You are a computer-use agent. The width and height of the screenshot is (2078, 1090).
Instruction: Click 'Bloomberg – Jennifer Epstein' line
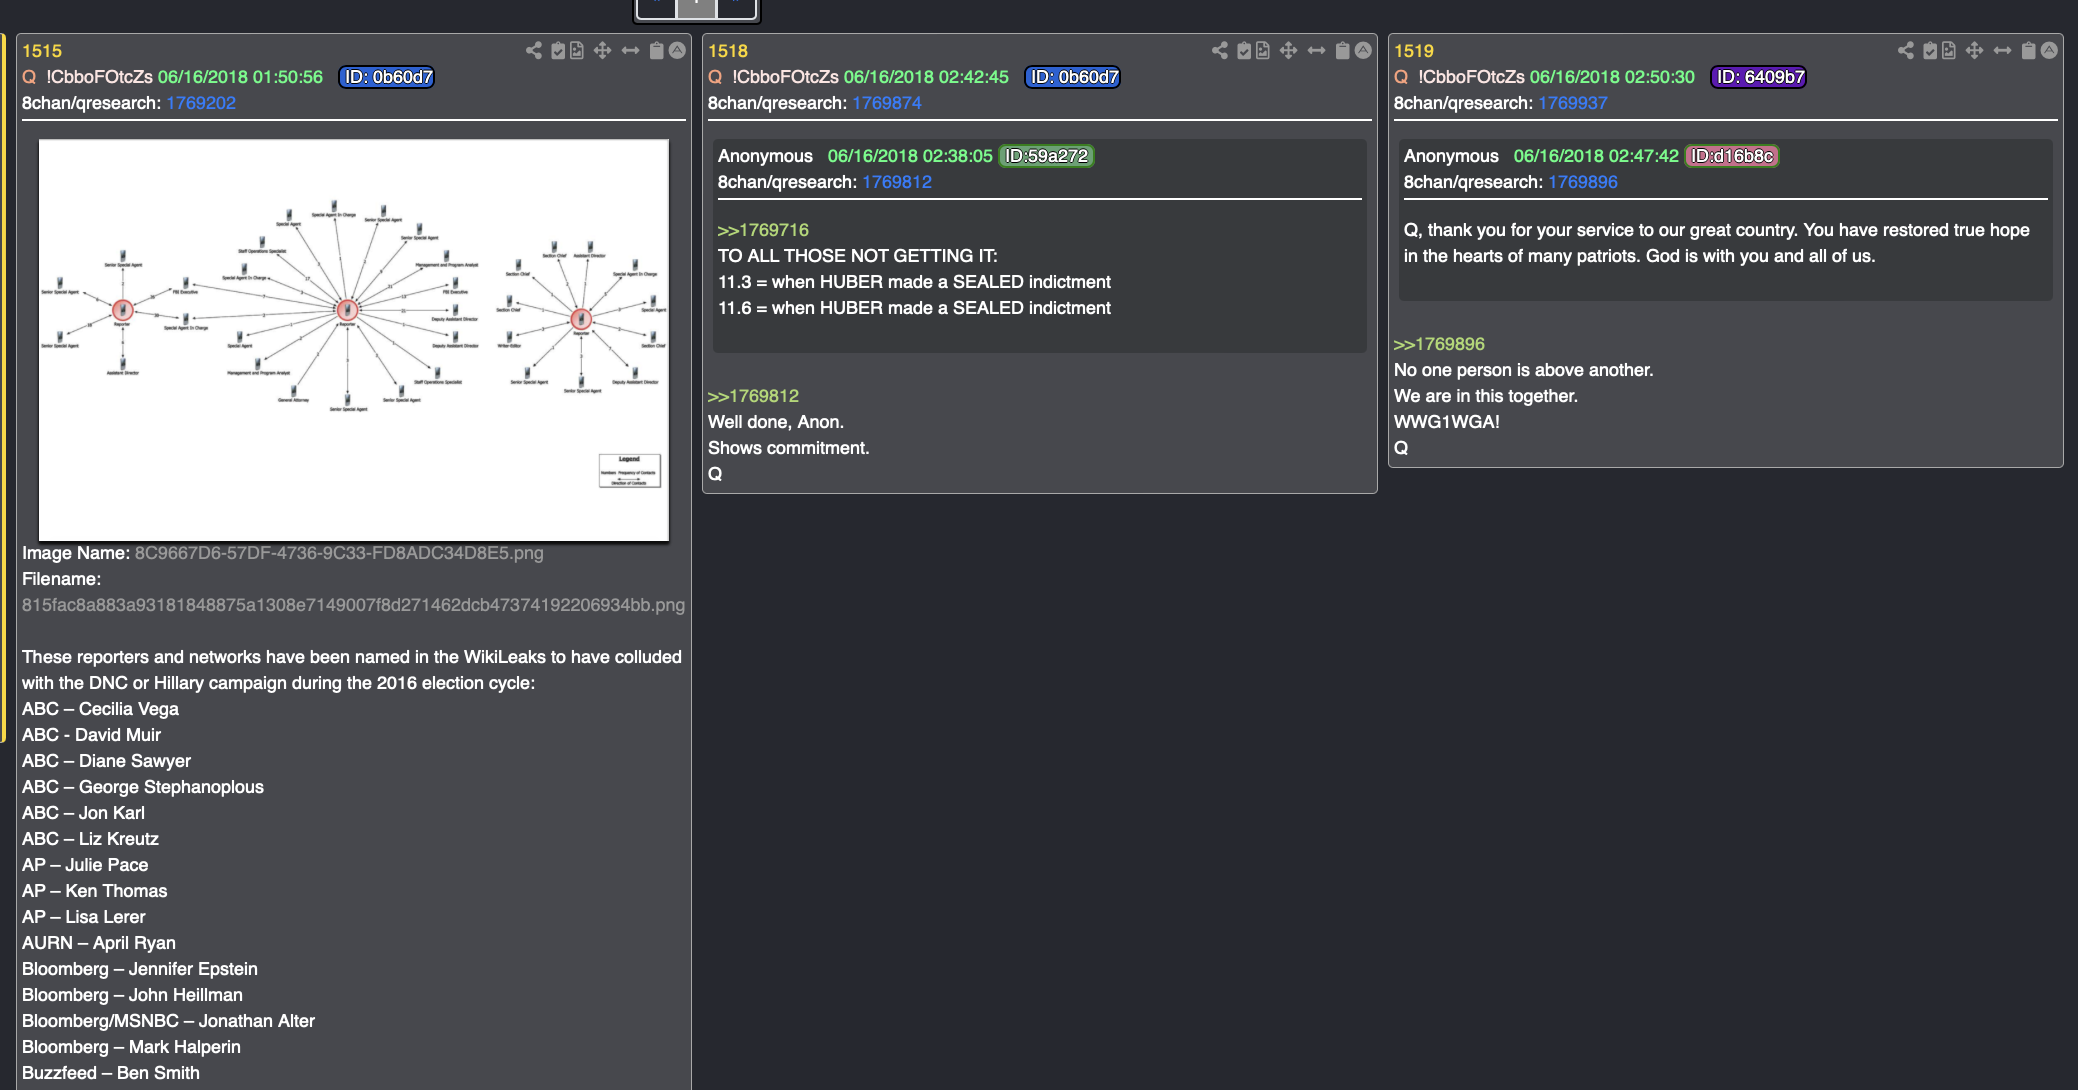pos(140,969)
